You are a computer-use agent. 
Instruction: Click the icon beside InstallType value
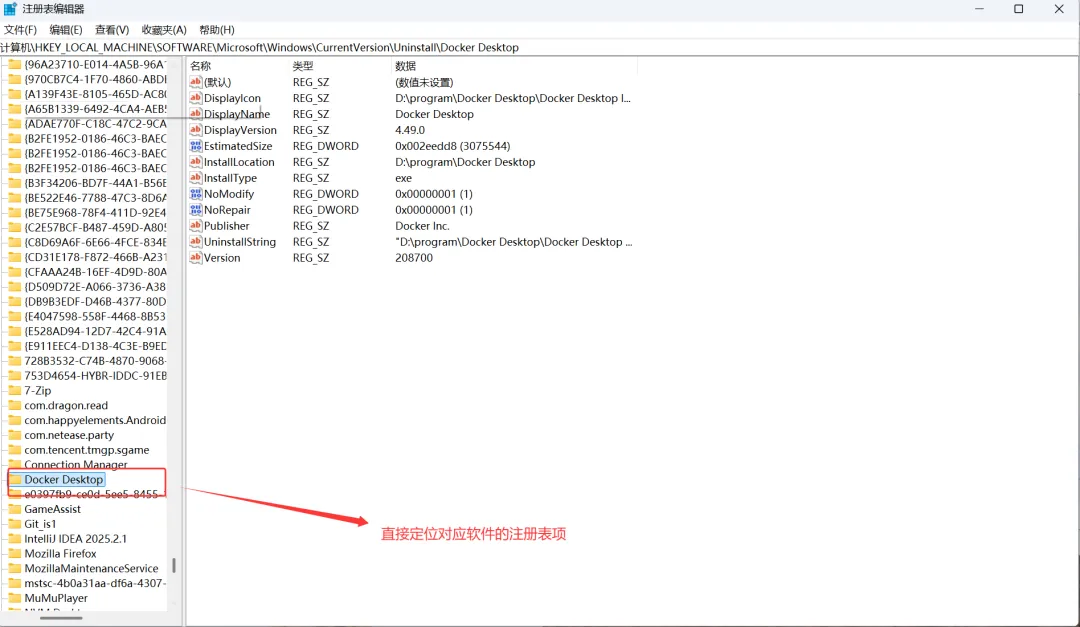click(196, 178)
